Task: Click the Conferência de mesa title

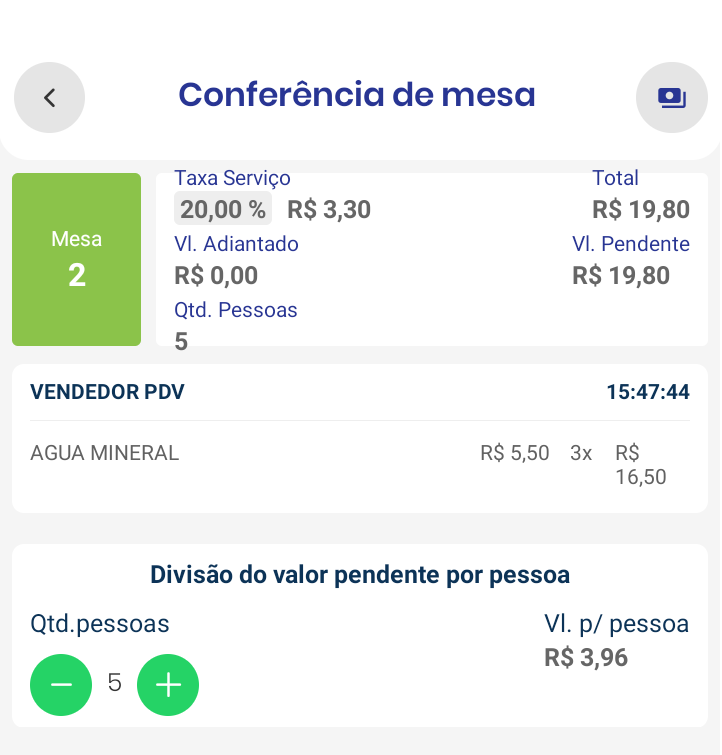Action: (357, 95)
